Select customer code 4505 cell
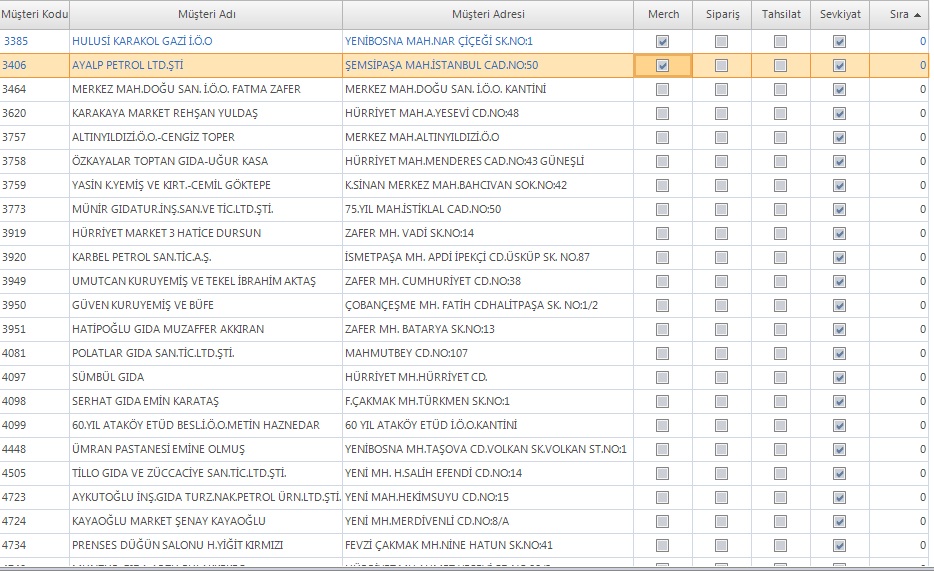 35,473
